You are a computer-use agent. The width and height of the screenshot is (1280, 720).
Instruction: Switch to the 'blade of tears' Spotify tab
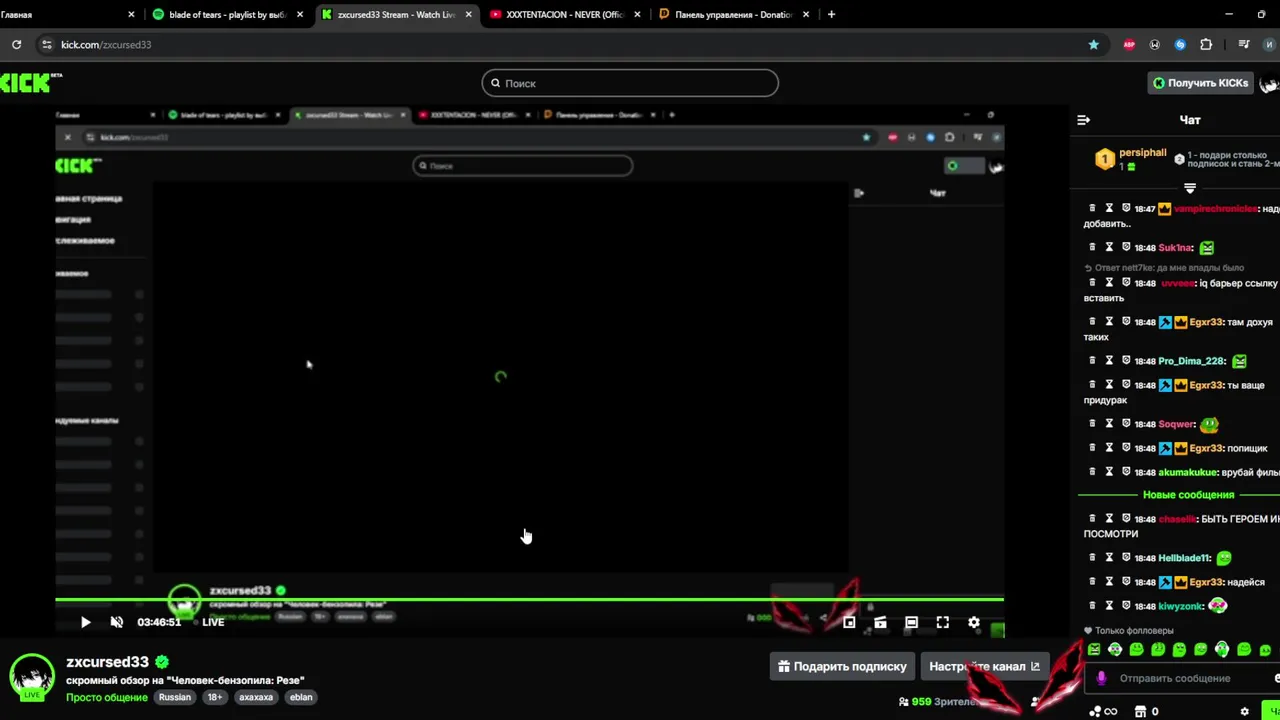(x=228, y=14)
